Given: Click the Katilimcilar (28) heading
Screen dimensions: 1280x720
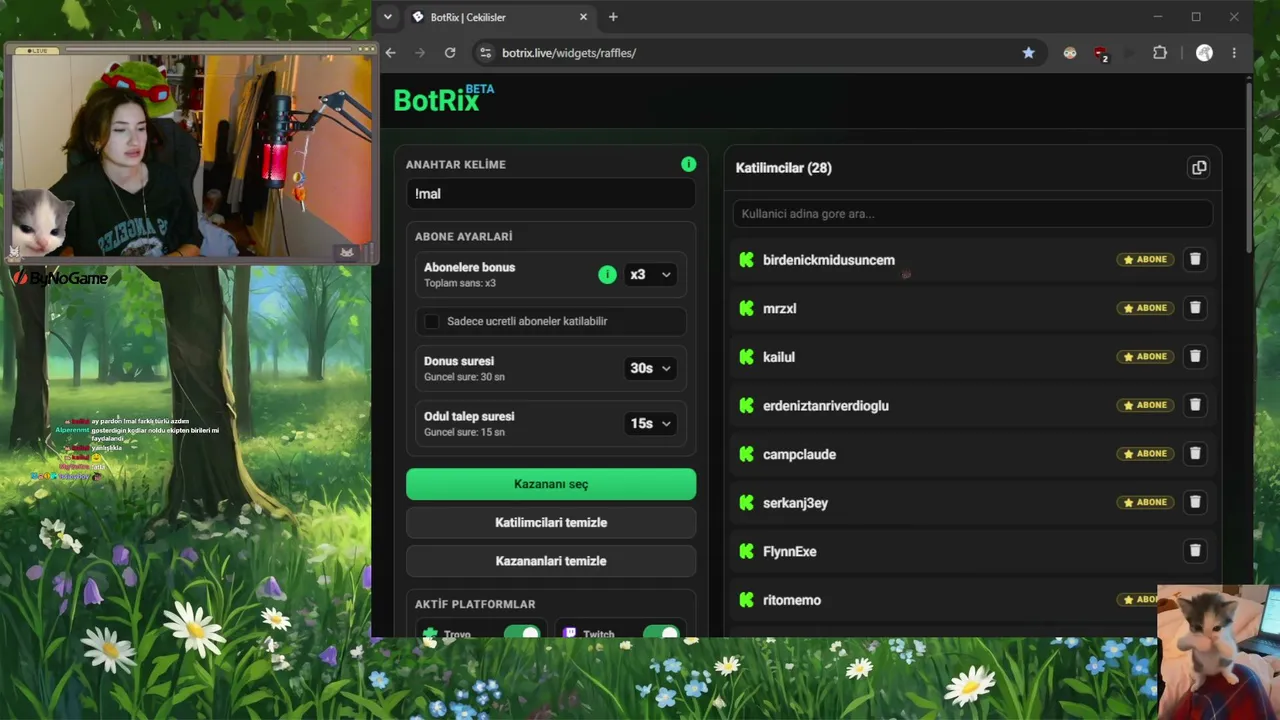Looking at the screenshot, I should pyautogui.click(x=784, y=168).
